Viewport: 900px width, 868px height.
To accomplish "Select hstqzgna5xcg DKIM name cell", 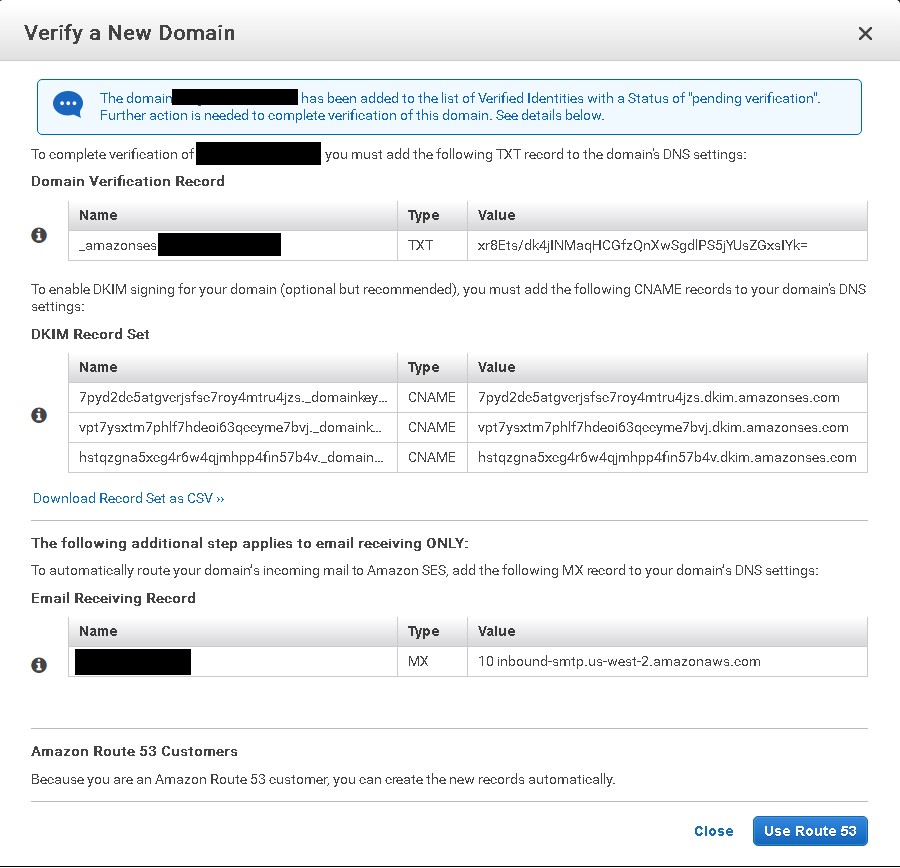I will point(232,458).
